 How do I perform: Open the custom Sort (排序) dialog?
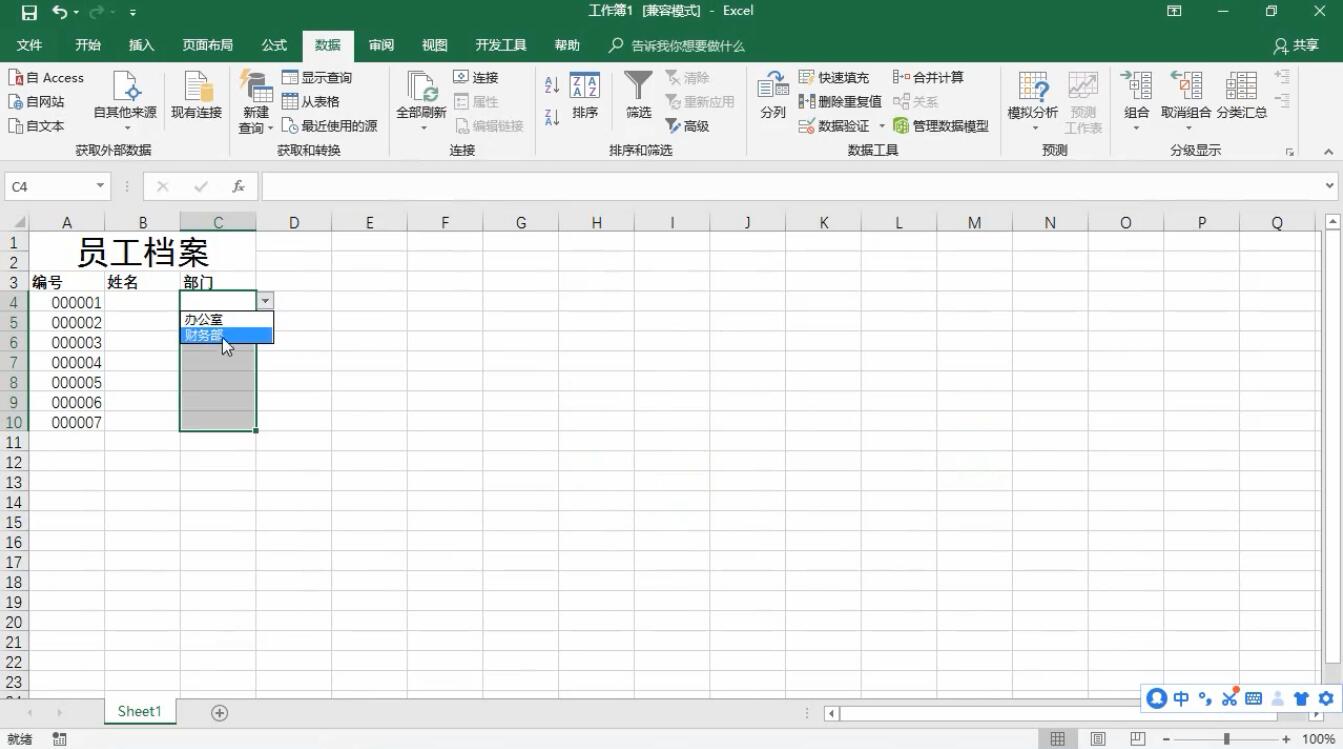tap(585, 97)
